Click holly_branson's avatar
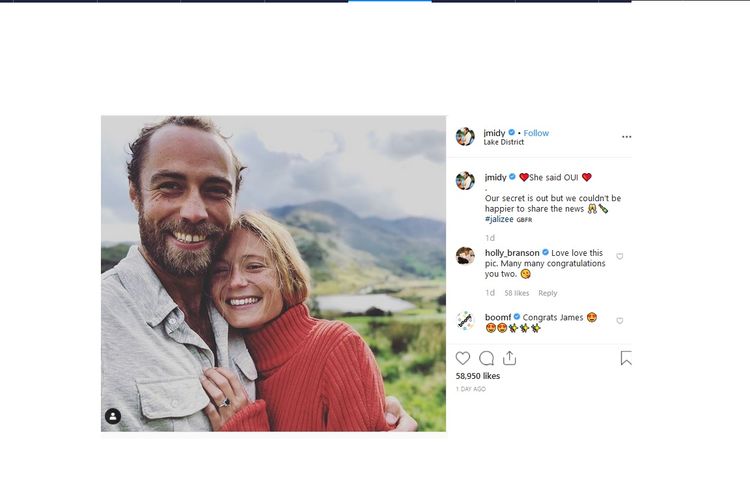Screen dimensions: 750x500 pyautogui.click(x=465, y=256)
